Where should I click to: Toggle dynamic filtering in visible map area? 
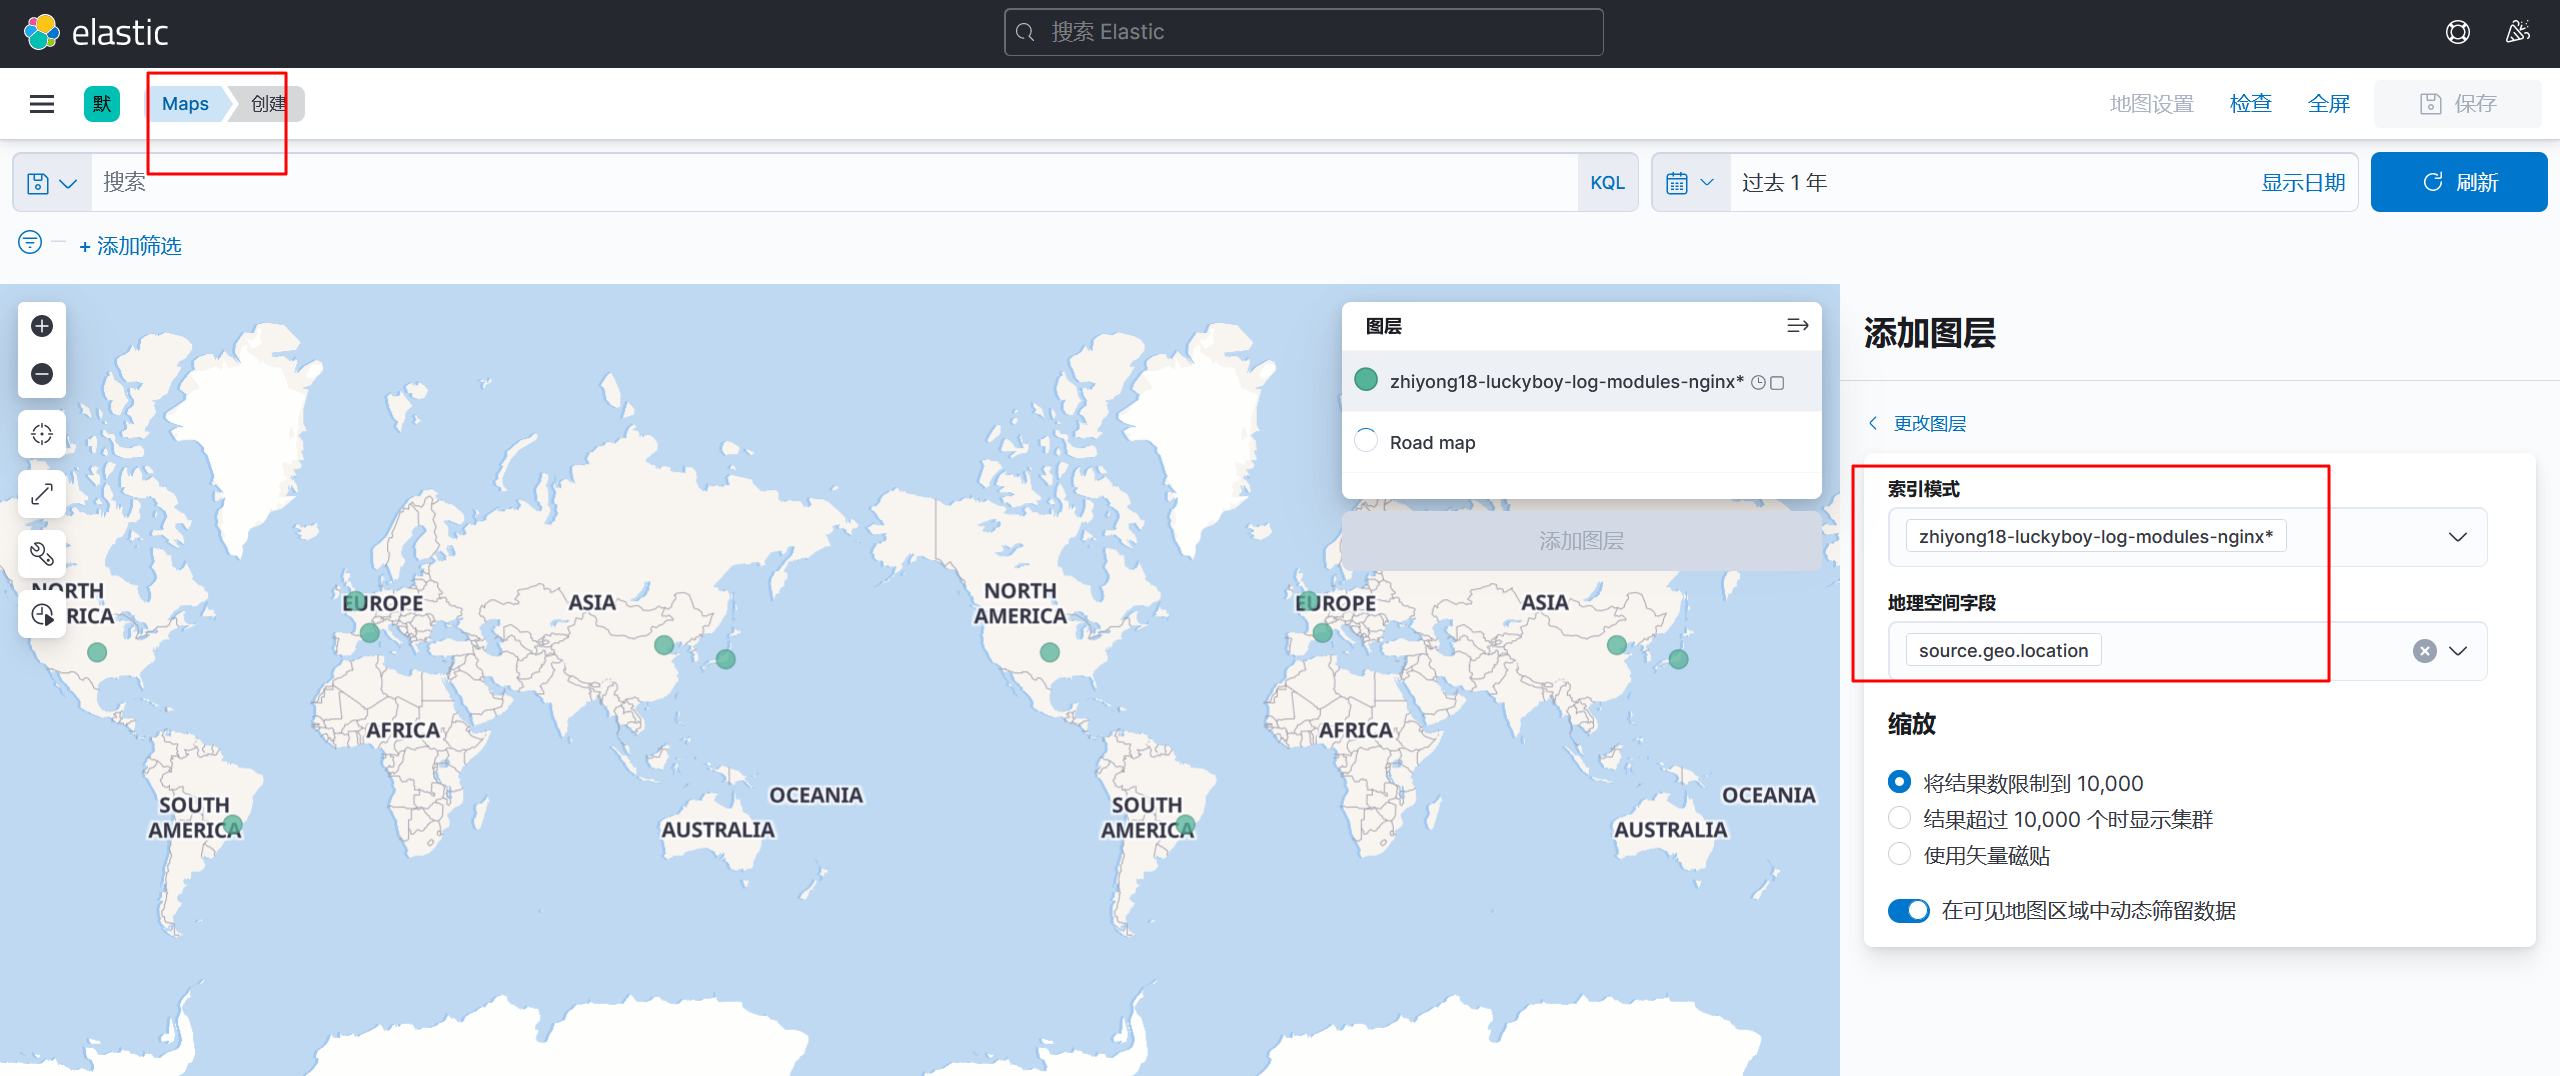(1908, 910)
